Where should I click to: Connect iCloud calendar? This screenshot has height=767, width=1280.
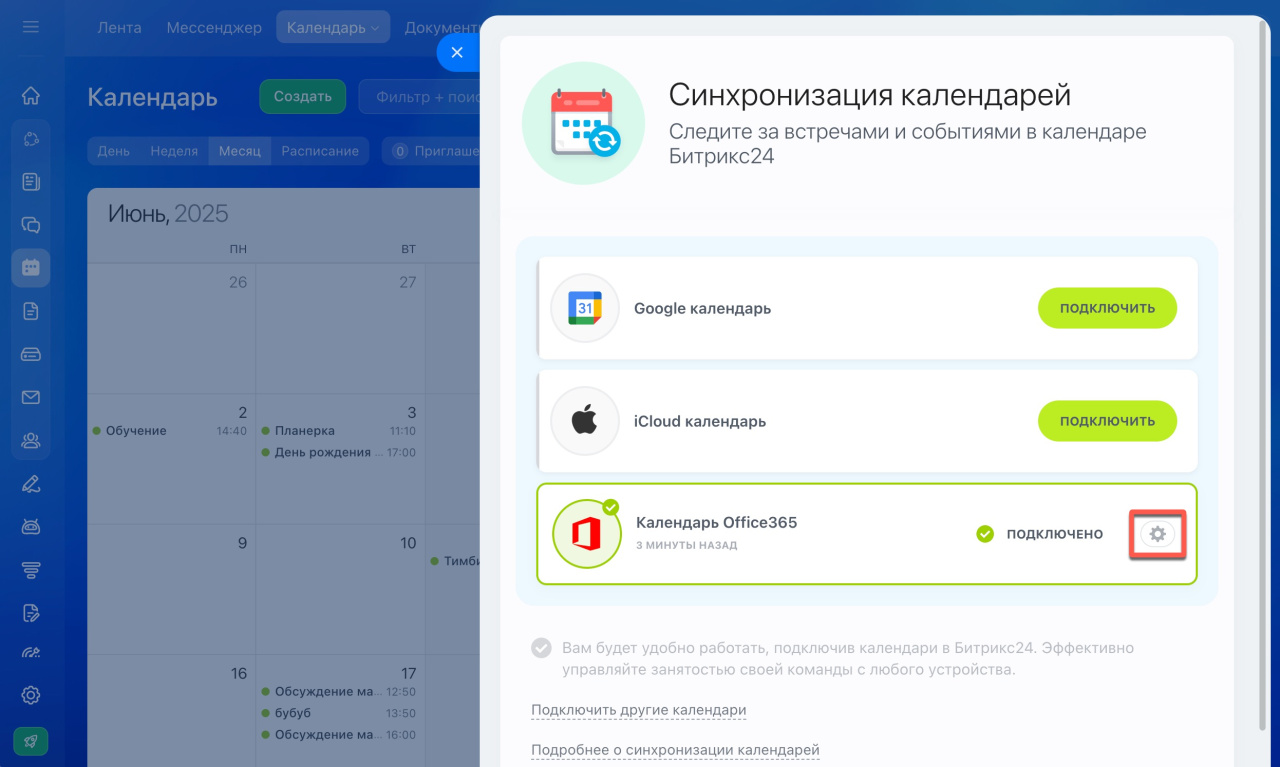click(x=1107, y=421)
